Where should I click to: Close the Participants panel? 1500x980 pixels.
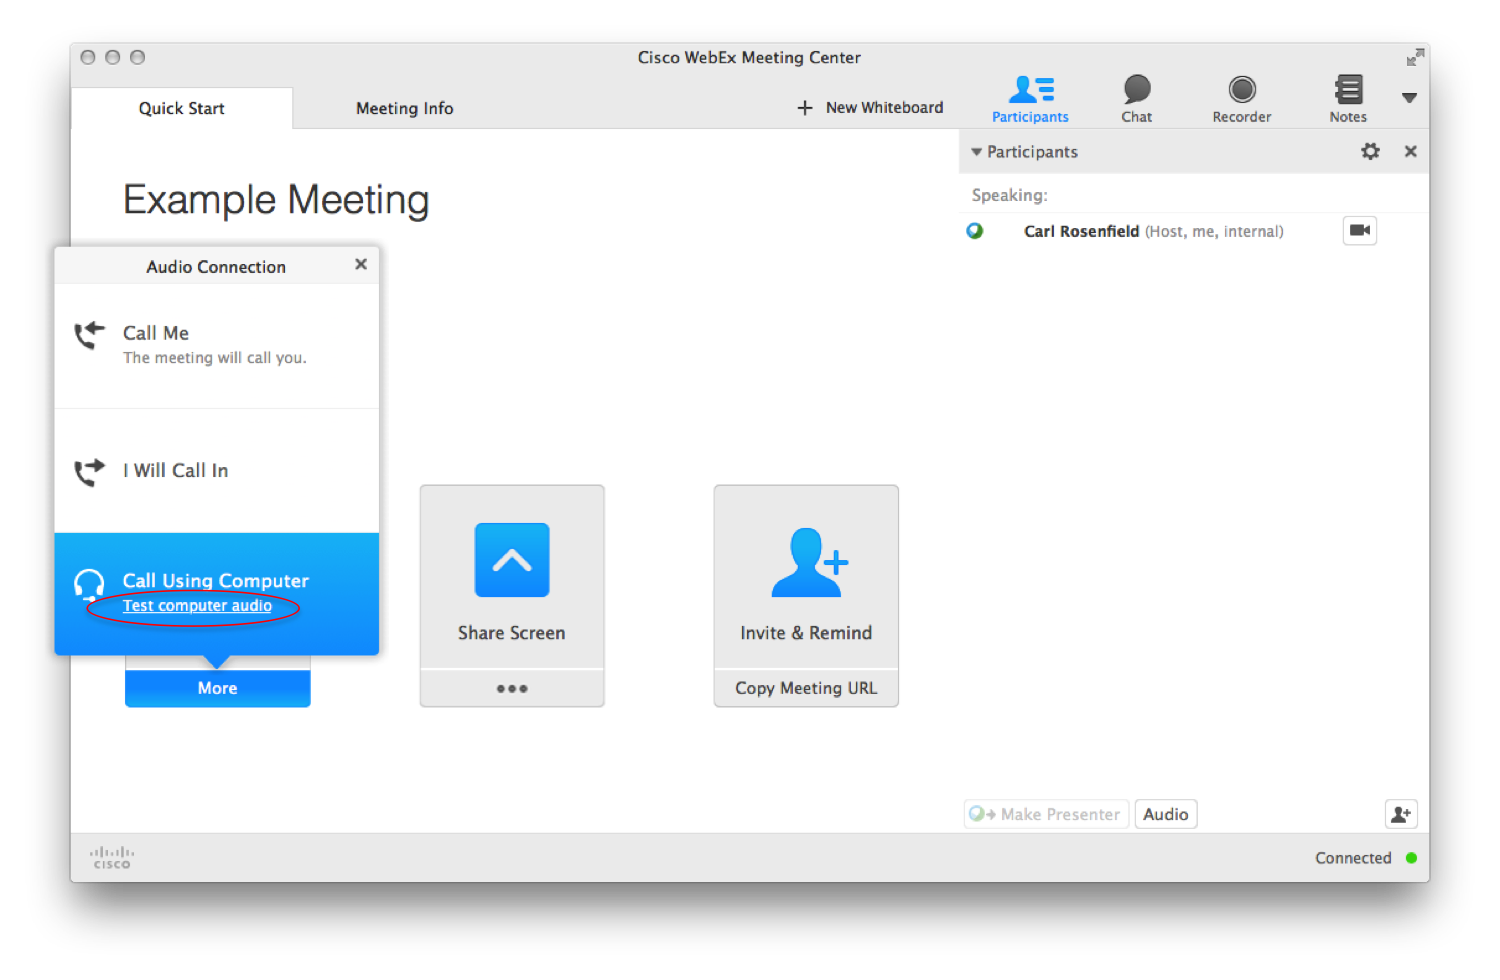1410,151
